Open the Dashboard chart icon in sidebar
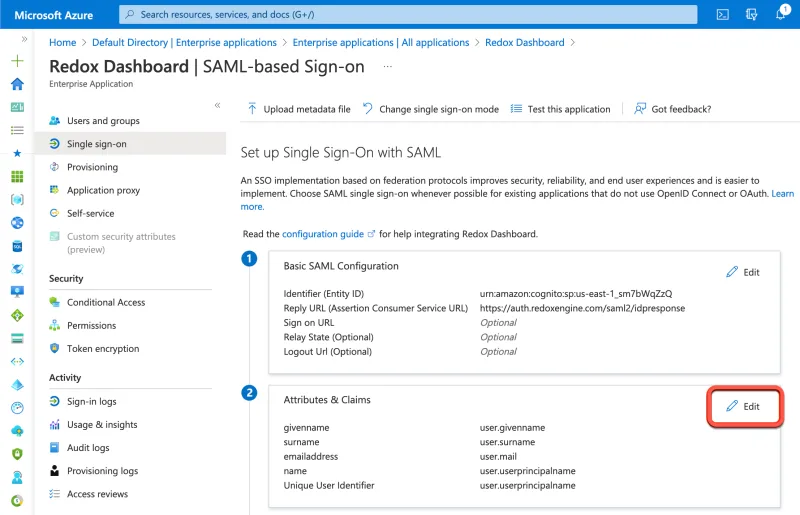This screenshot has height=515, width=800. tap(17, 107)
